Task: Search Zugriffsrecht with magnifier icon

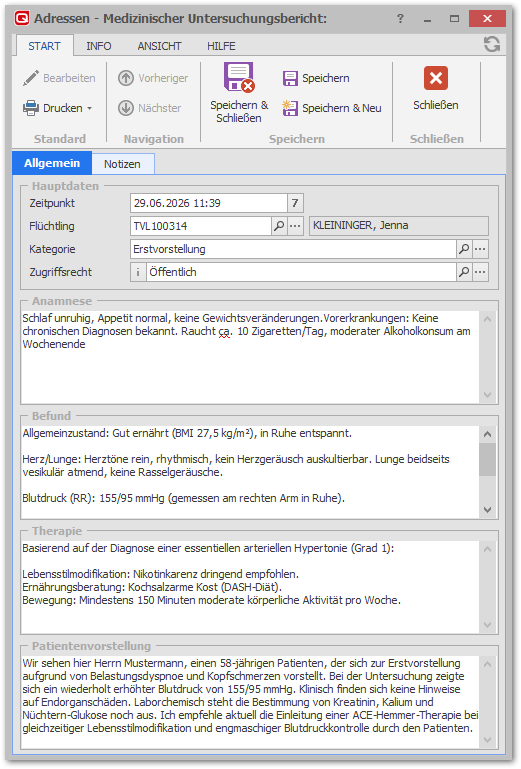Action: click(464, 272)
